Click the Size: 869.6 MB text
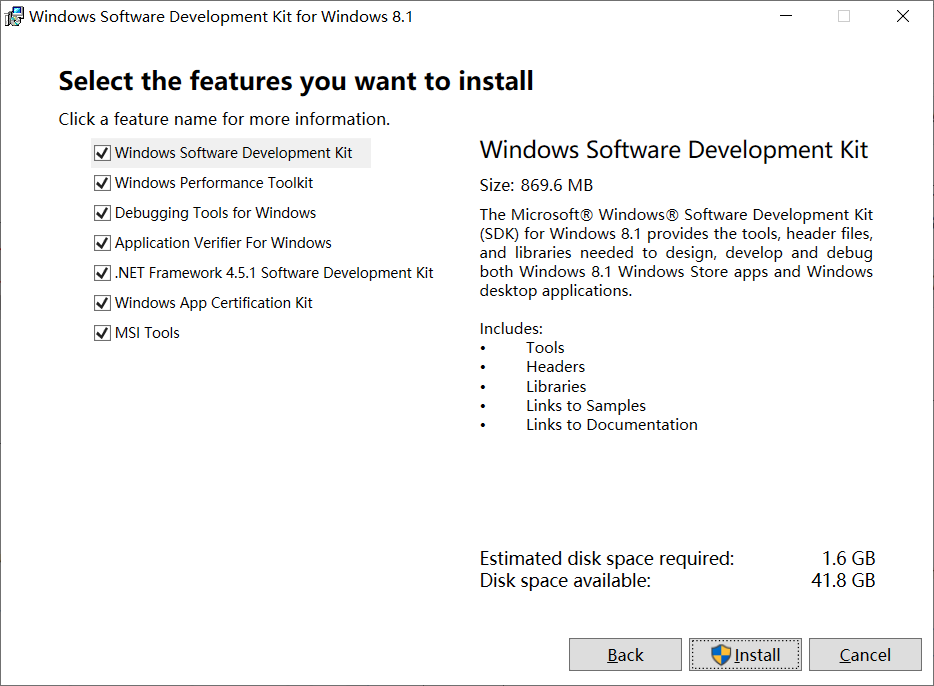The height and width of the screenshot is (686, 934). point(536,185)
